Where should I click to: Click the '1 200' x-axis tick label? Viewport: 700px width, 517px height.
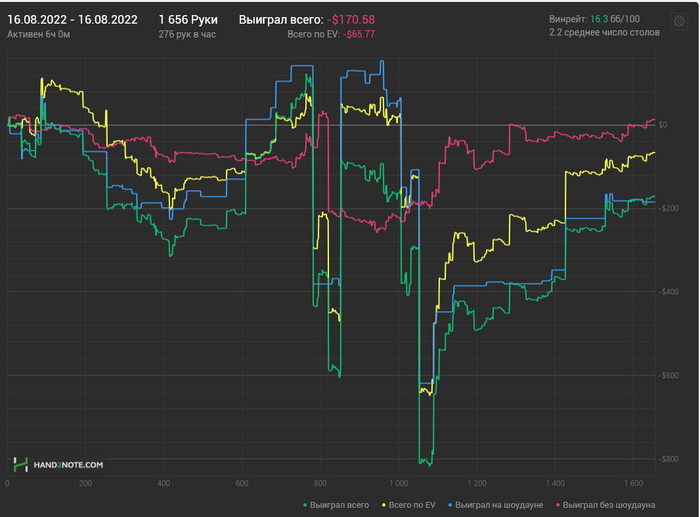point(477,483)
